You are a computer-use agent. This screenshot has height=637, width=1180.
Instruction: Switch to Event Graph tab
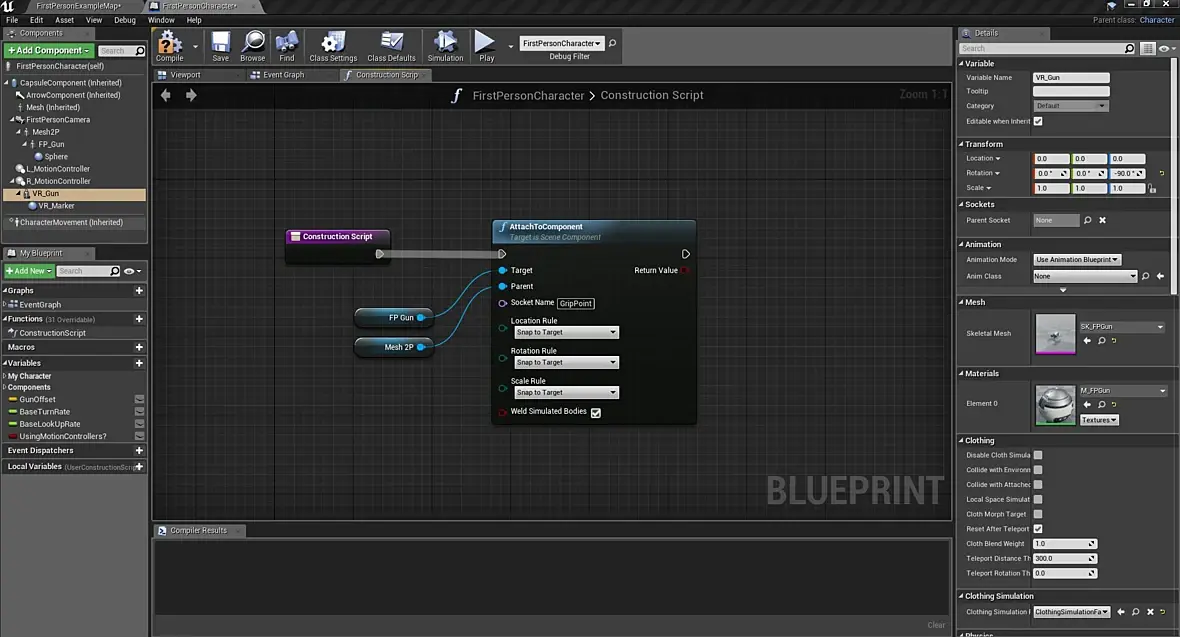(284, 75)
